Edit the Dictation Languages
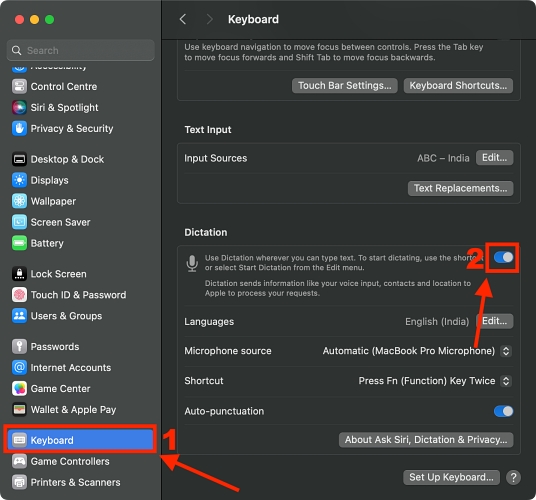 pos(494,321)
